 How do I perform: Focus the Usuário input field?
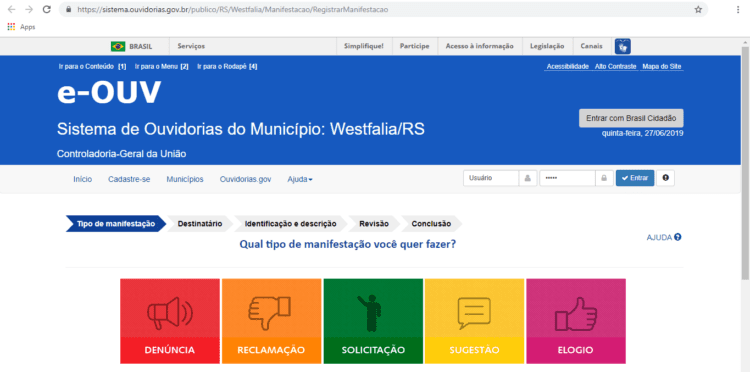click(x=491, y=178)
